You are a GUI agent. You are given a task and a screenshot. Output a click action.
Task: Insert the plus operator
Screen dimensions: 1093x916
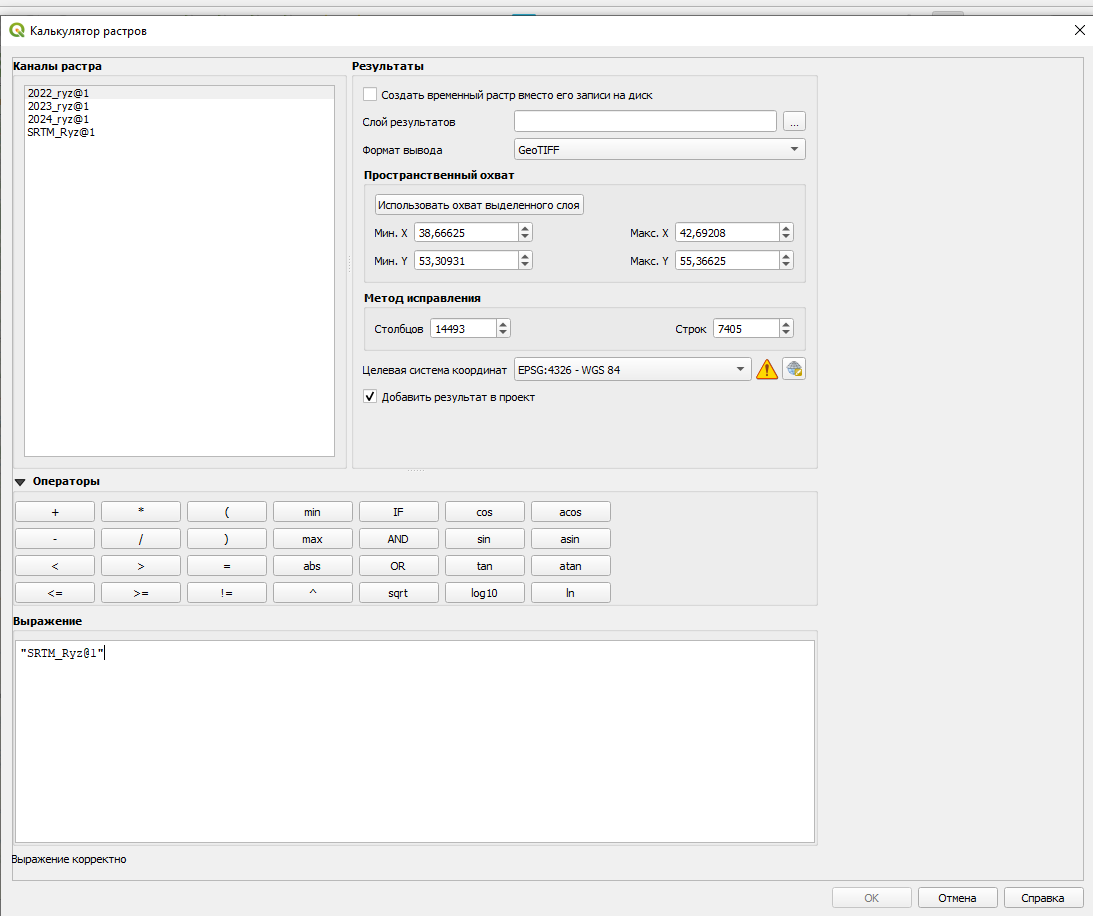[x=55, y=512]
